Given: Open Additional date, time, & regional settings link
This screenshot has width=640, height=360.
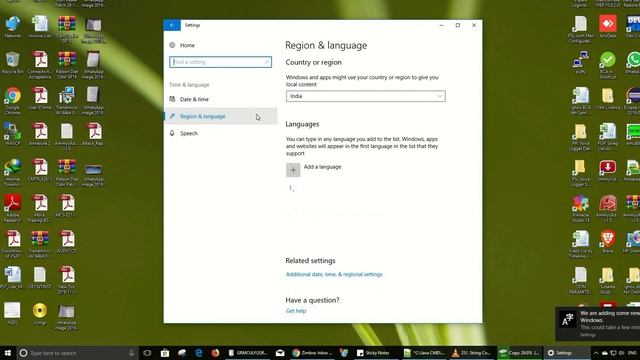Looking at the screenshot, I should [x=334, y=274].
